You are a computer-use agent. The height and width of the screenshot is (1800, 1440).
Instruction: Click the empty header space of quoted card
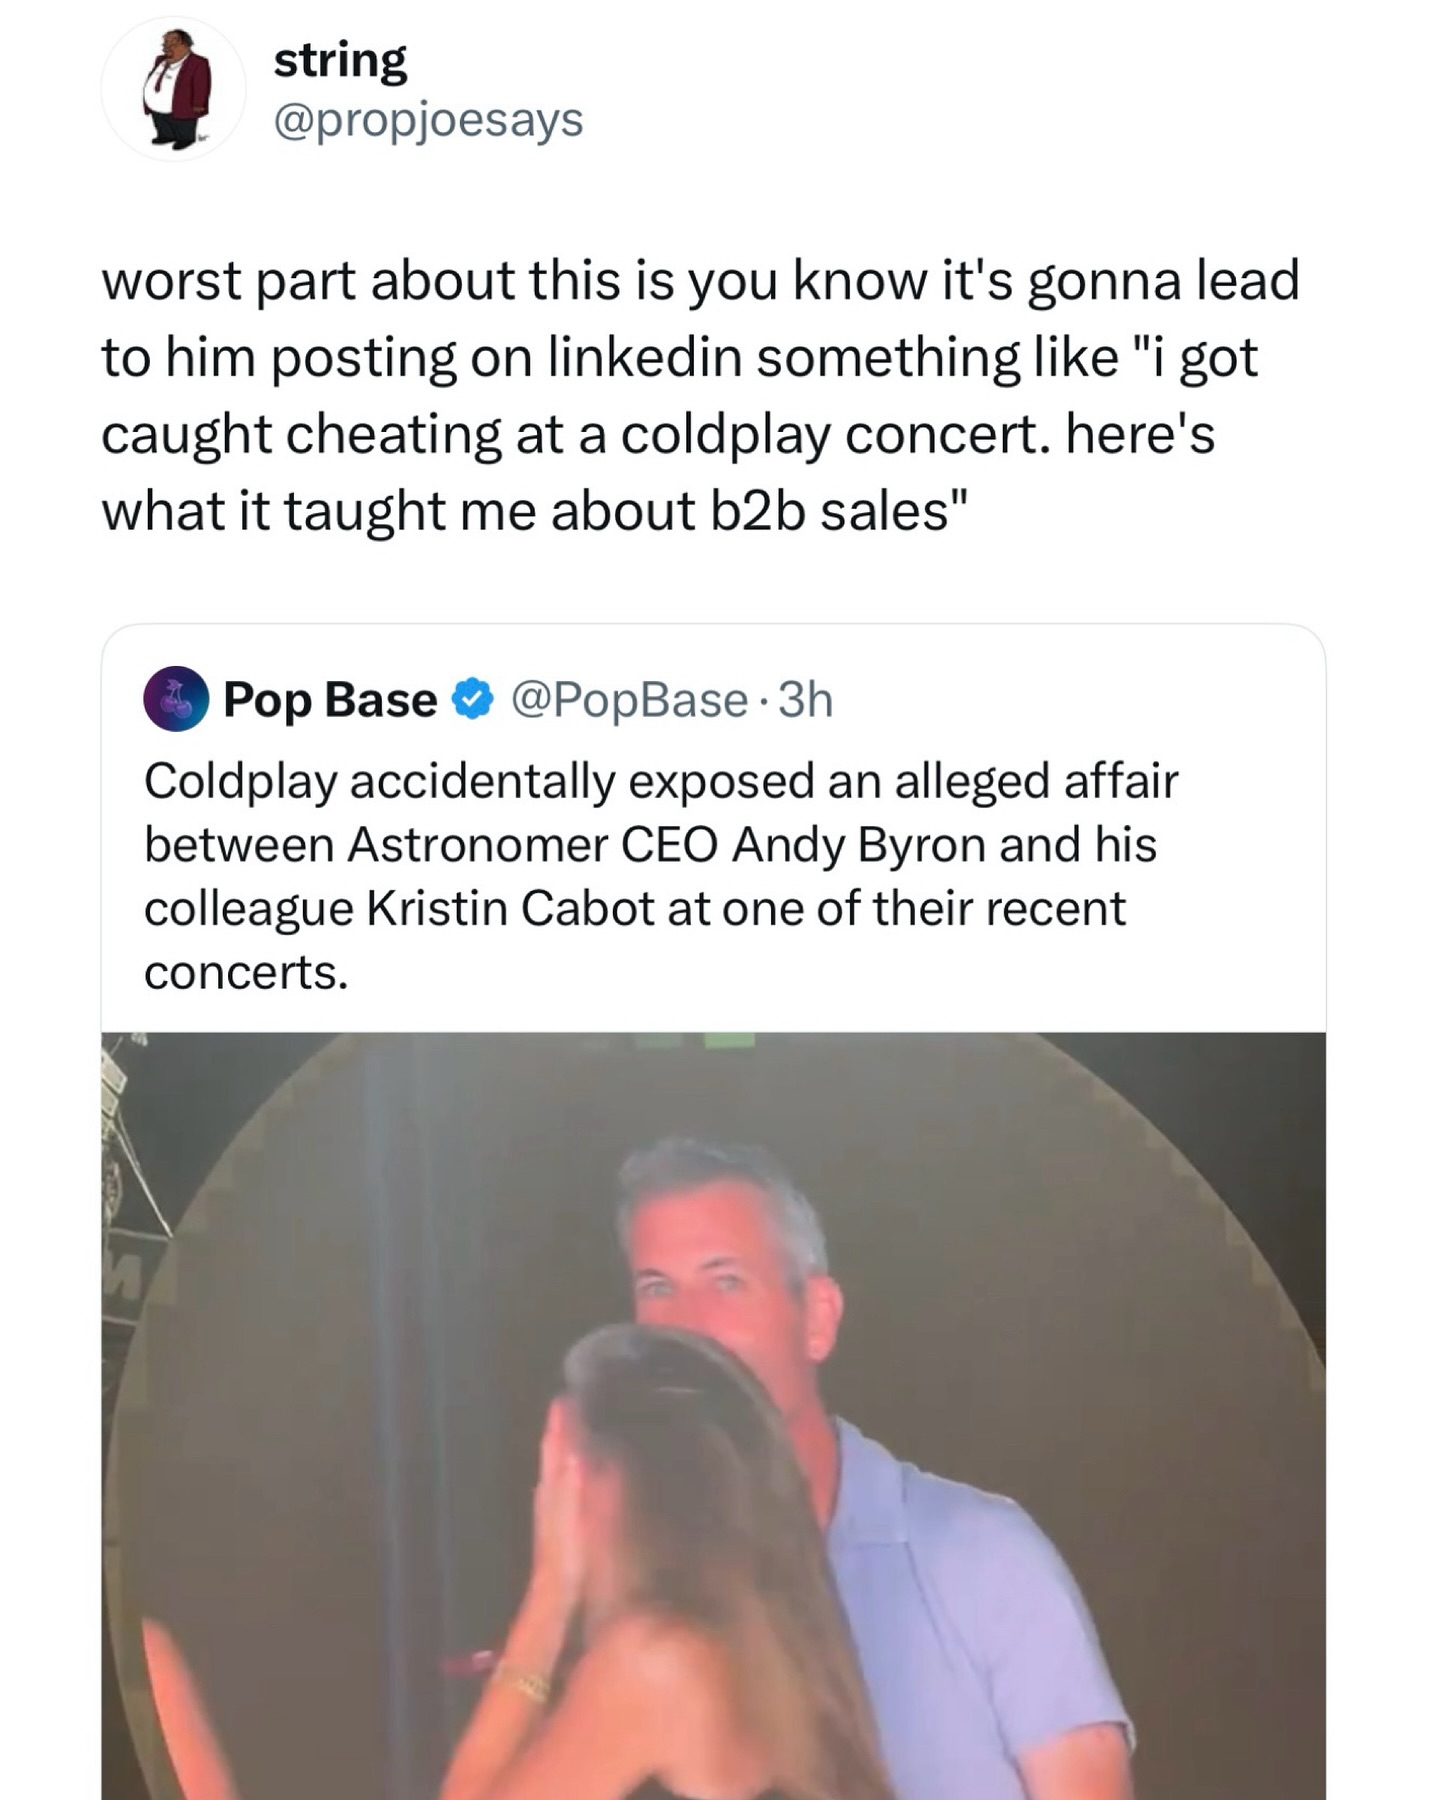tap(1080, 700)
